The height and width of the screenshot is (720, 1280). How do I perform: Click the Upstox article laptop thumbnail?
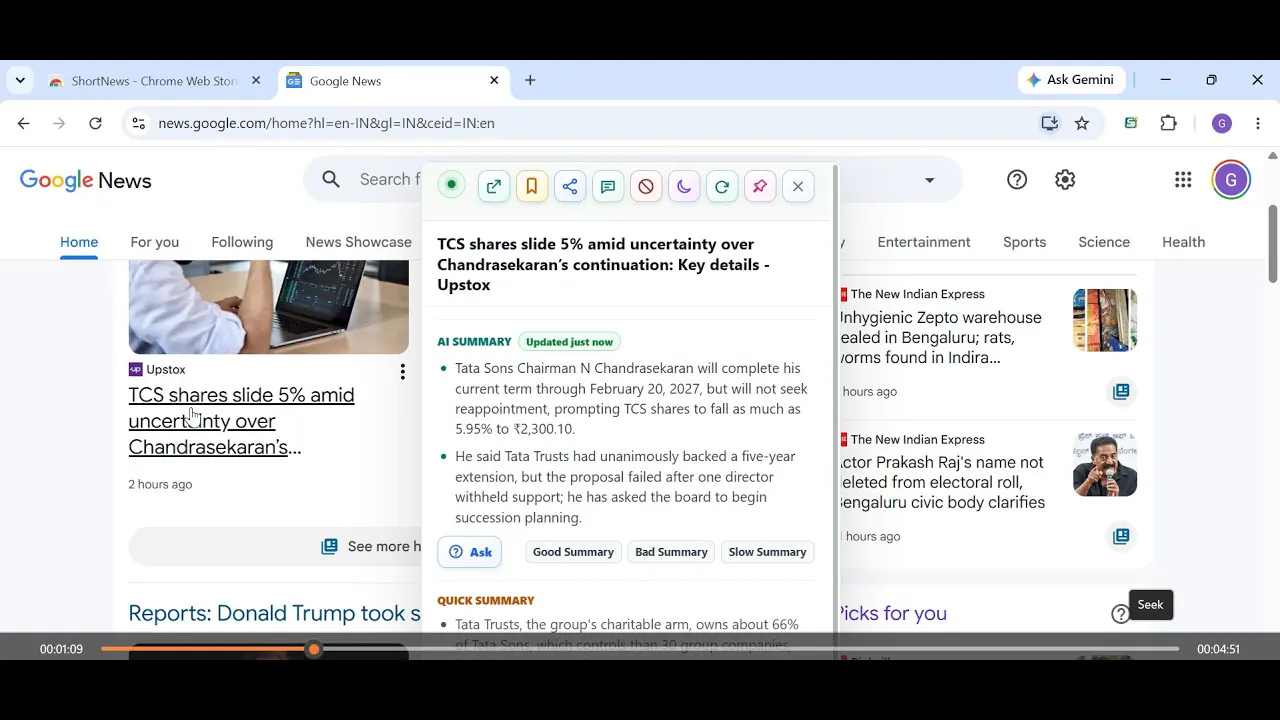click(269, 307)
